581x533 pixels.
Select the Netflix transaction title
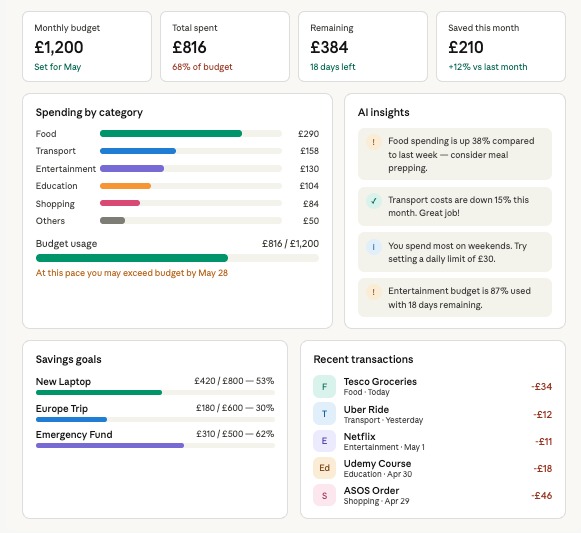(359, 436)
